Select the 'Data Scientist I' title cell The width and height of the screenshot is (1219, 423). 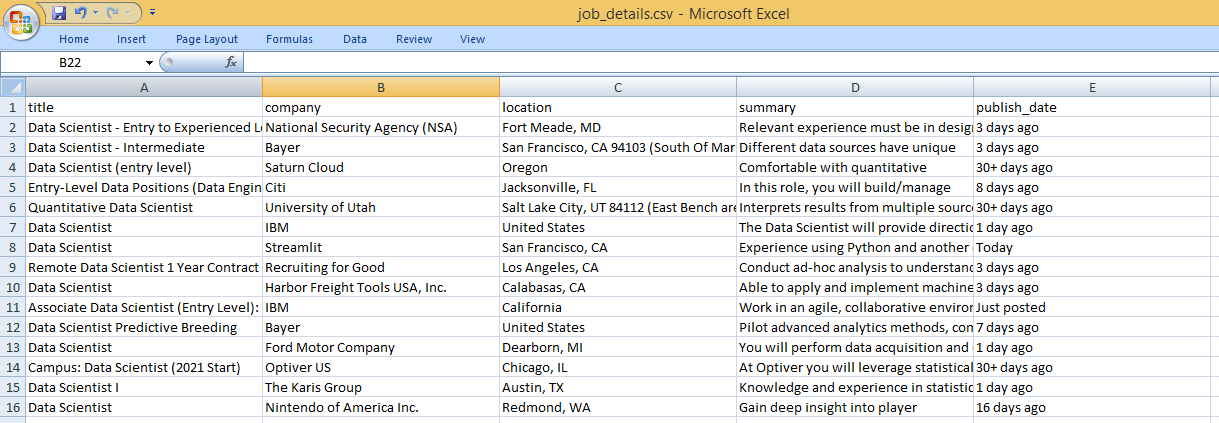tap(143, 387)
